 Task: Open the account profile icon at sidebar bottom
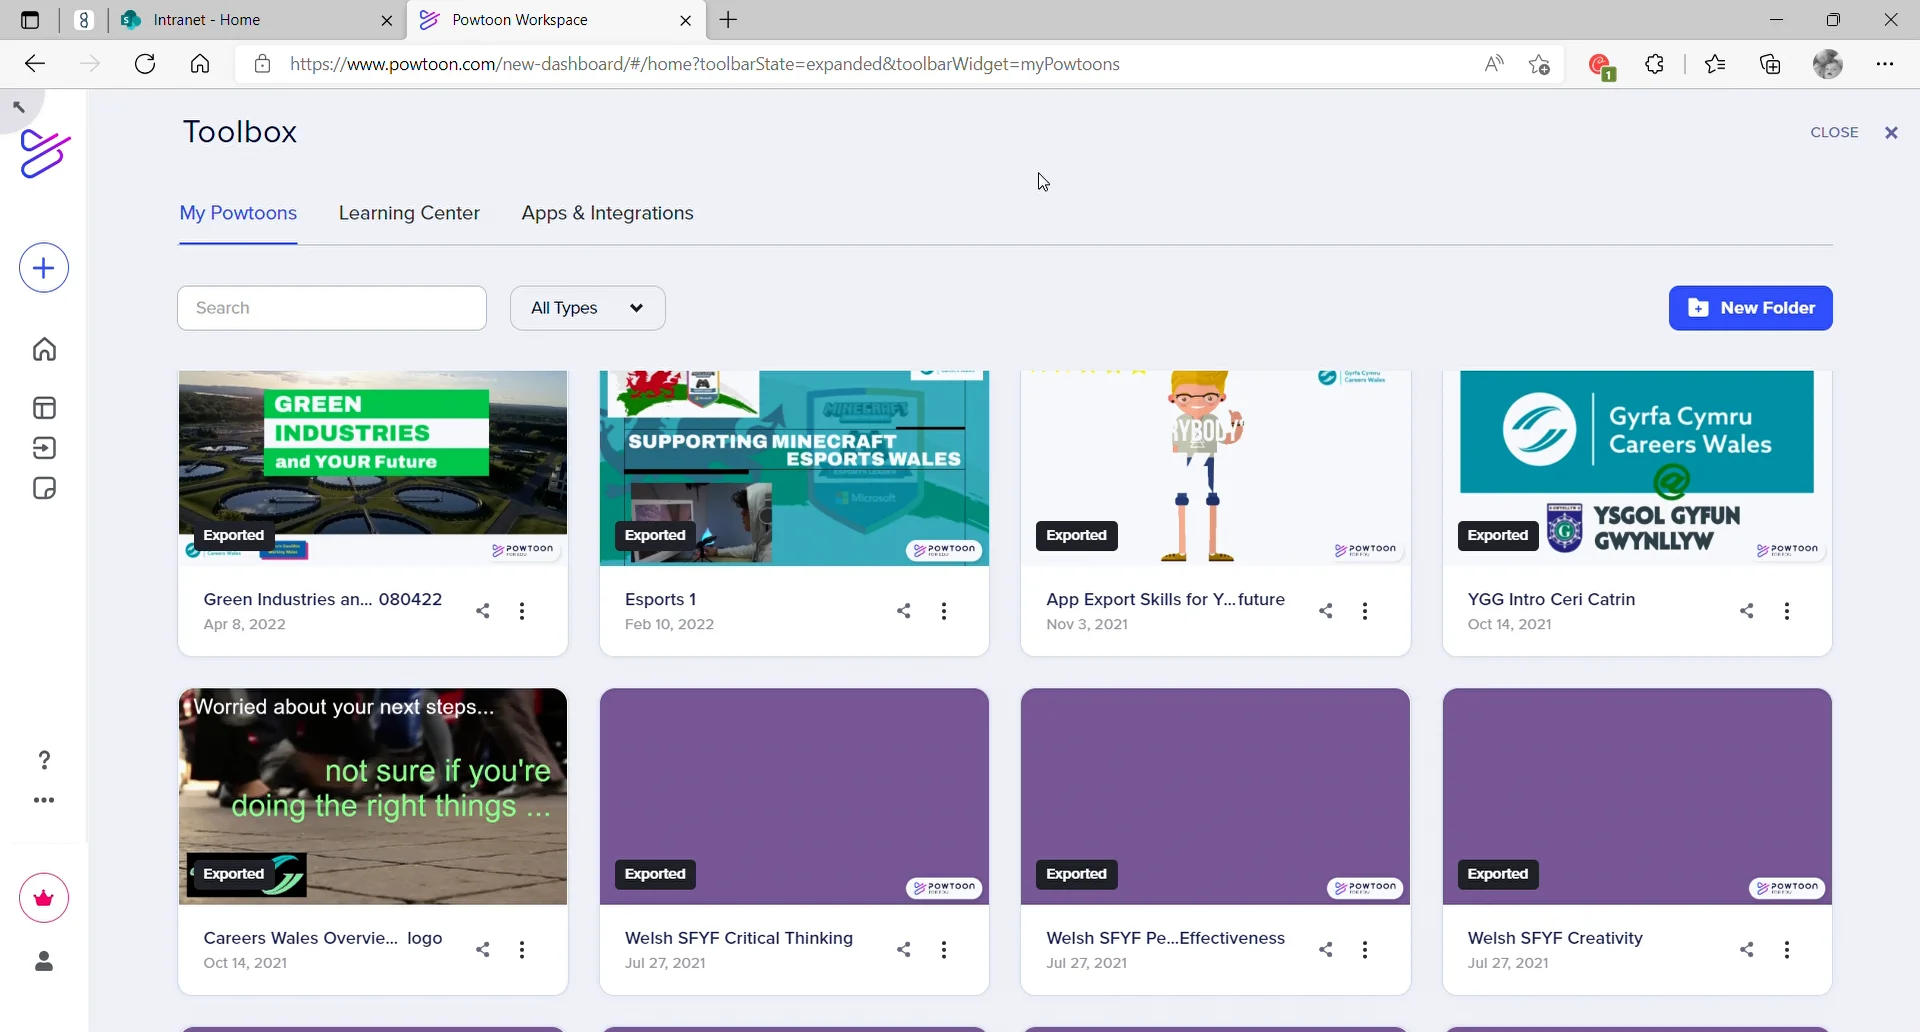coord(43,962)
